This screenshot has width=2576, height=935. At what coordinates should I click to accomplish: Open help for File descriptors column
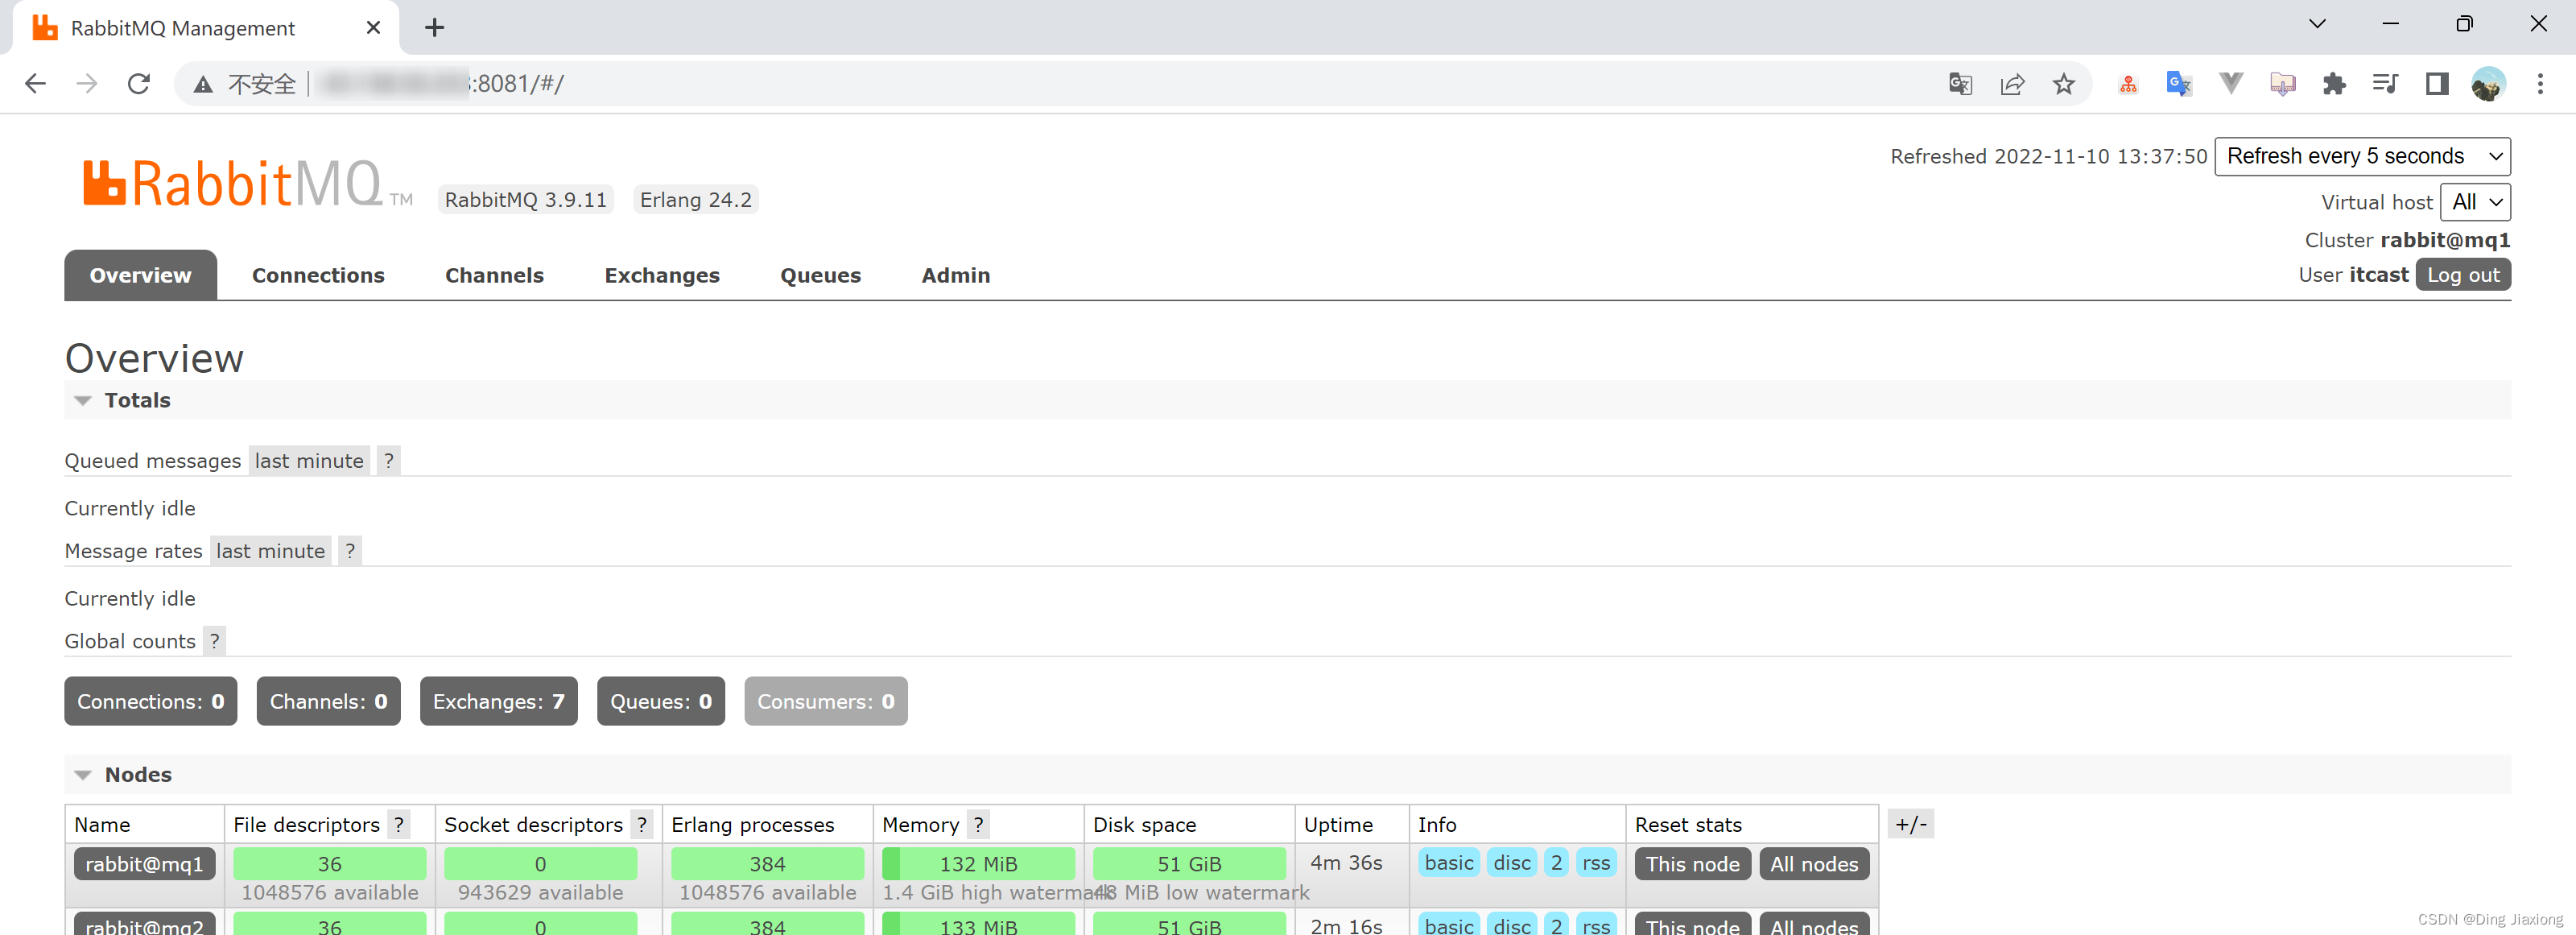[399, 824]
